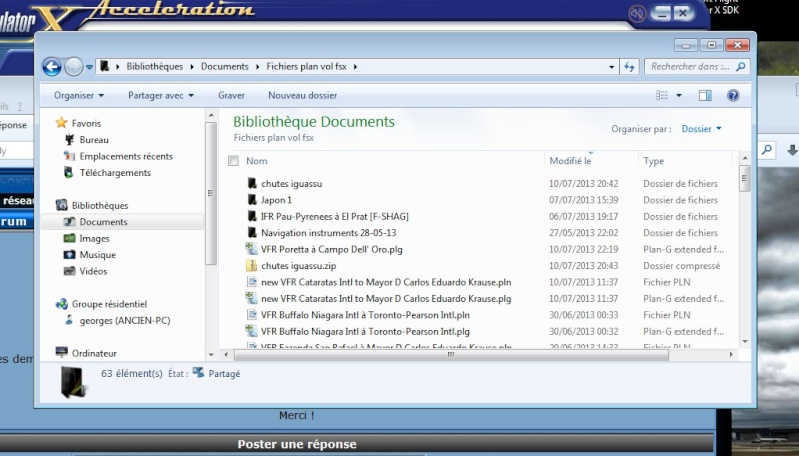Select 'Navigation instruments 28-05-13' folder icon
This screenshot has height=456, width=799.
(x=252, y=232)
